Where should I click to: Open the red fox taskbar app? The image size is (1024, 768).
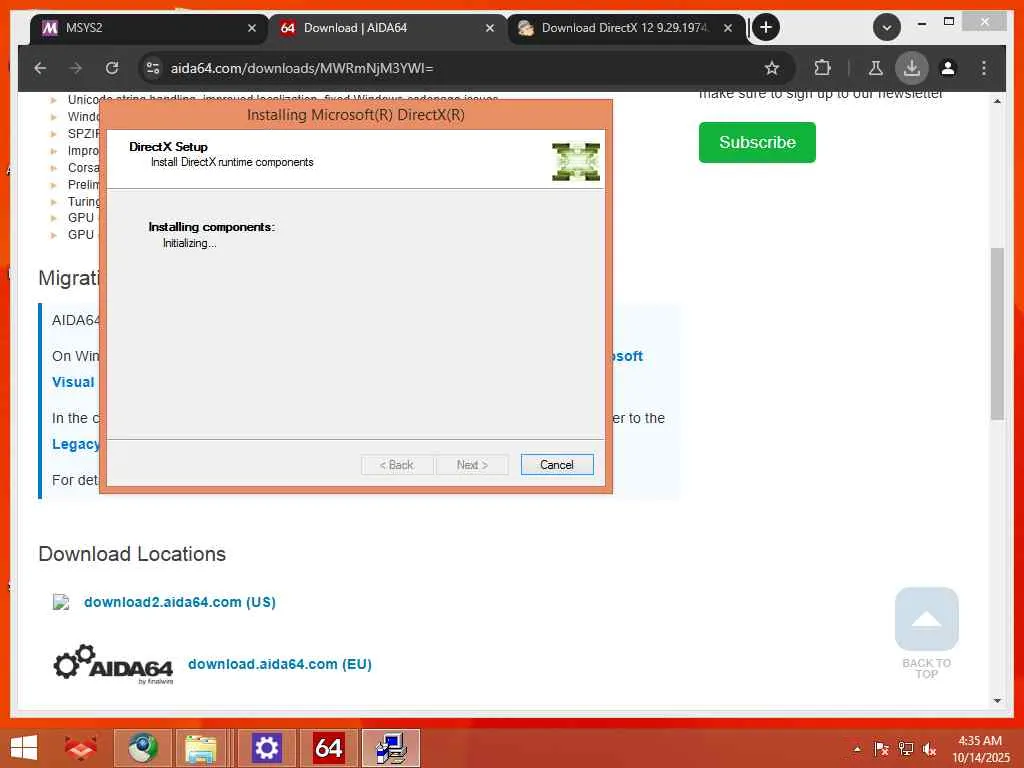point(80,748)
